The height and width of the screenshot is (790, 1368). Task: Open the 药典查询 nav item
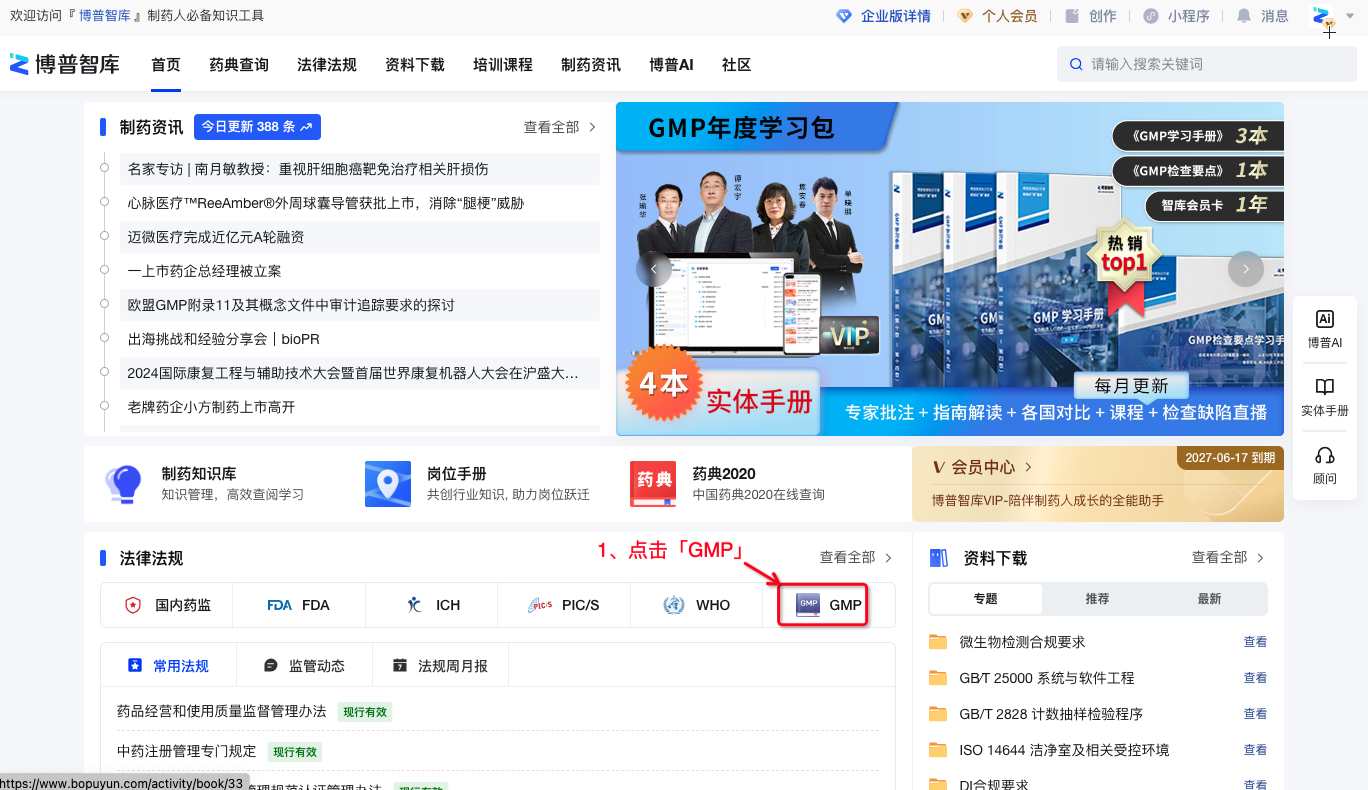(x=239, y=65)
